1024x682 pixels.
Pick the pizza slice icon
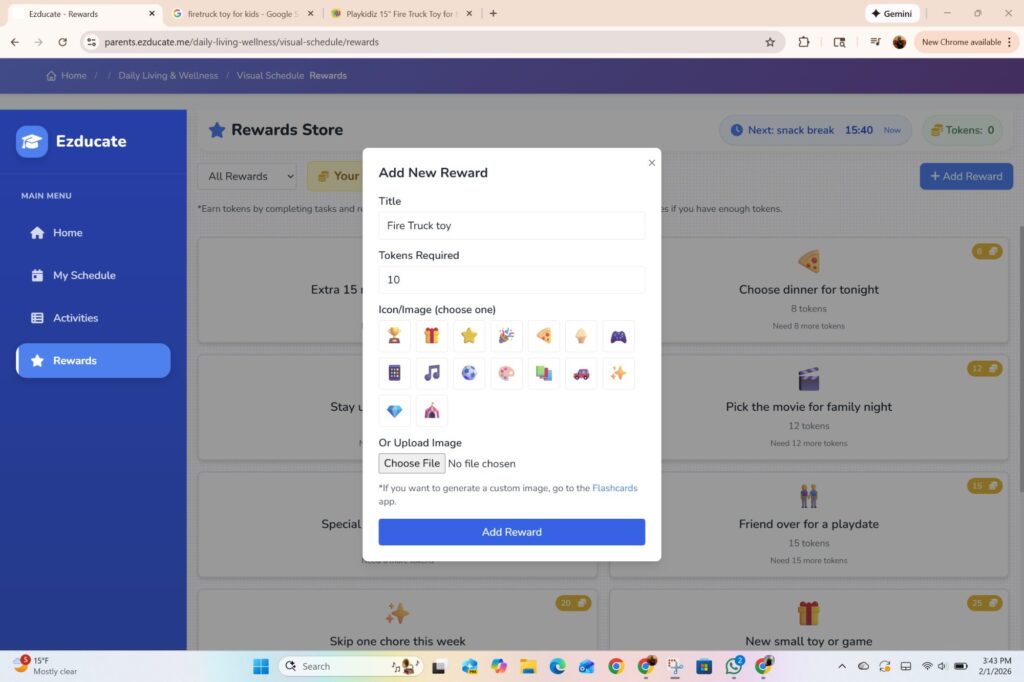[x=544, y=336]
